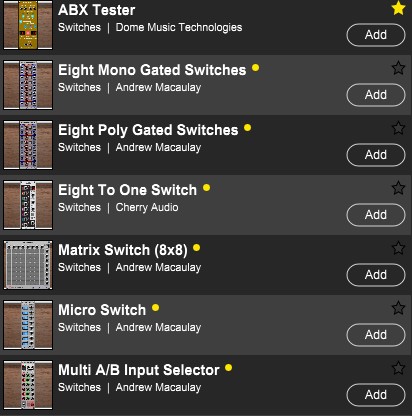Image resolution: width=412 pixels, height=416 pixels.
Task: Click the yellow dot beside Eight Mono Gated Switches
Action: pyautogui.click(x=256, y=68)
